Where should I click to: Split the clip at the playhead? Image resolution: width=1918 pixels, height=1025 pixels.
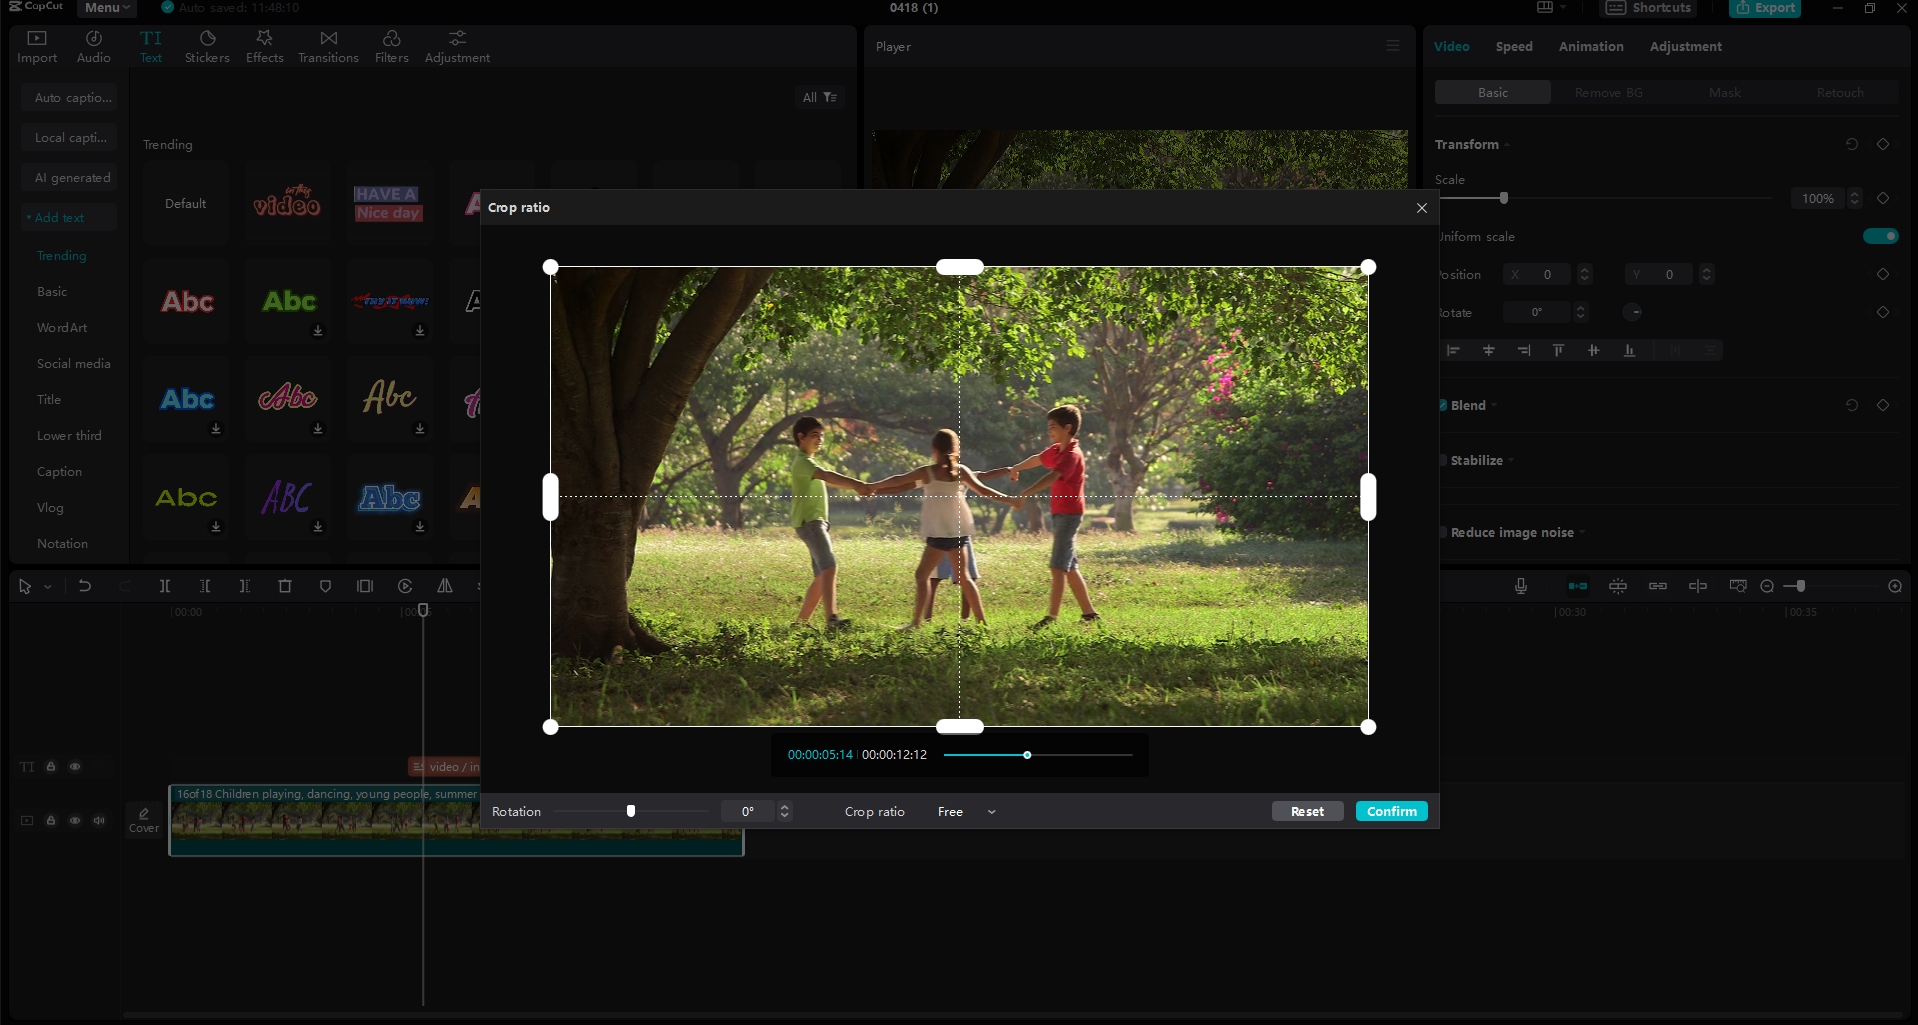164,586
